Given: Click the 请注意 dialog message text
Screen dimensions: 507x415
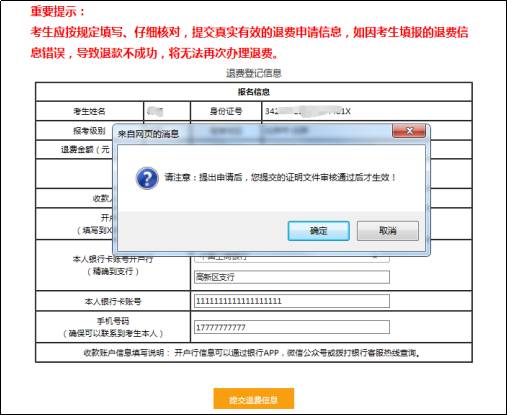Looking at the screenshot, I should (280, 177).
